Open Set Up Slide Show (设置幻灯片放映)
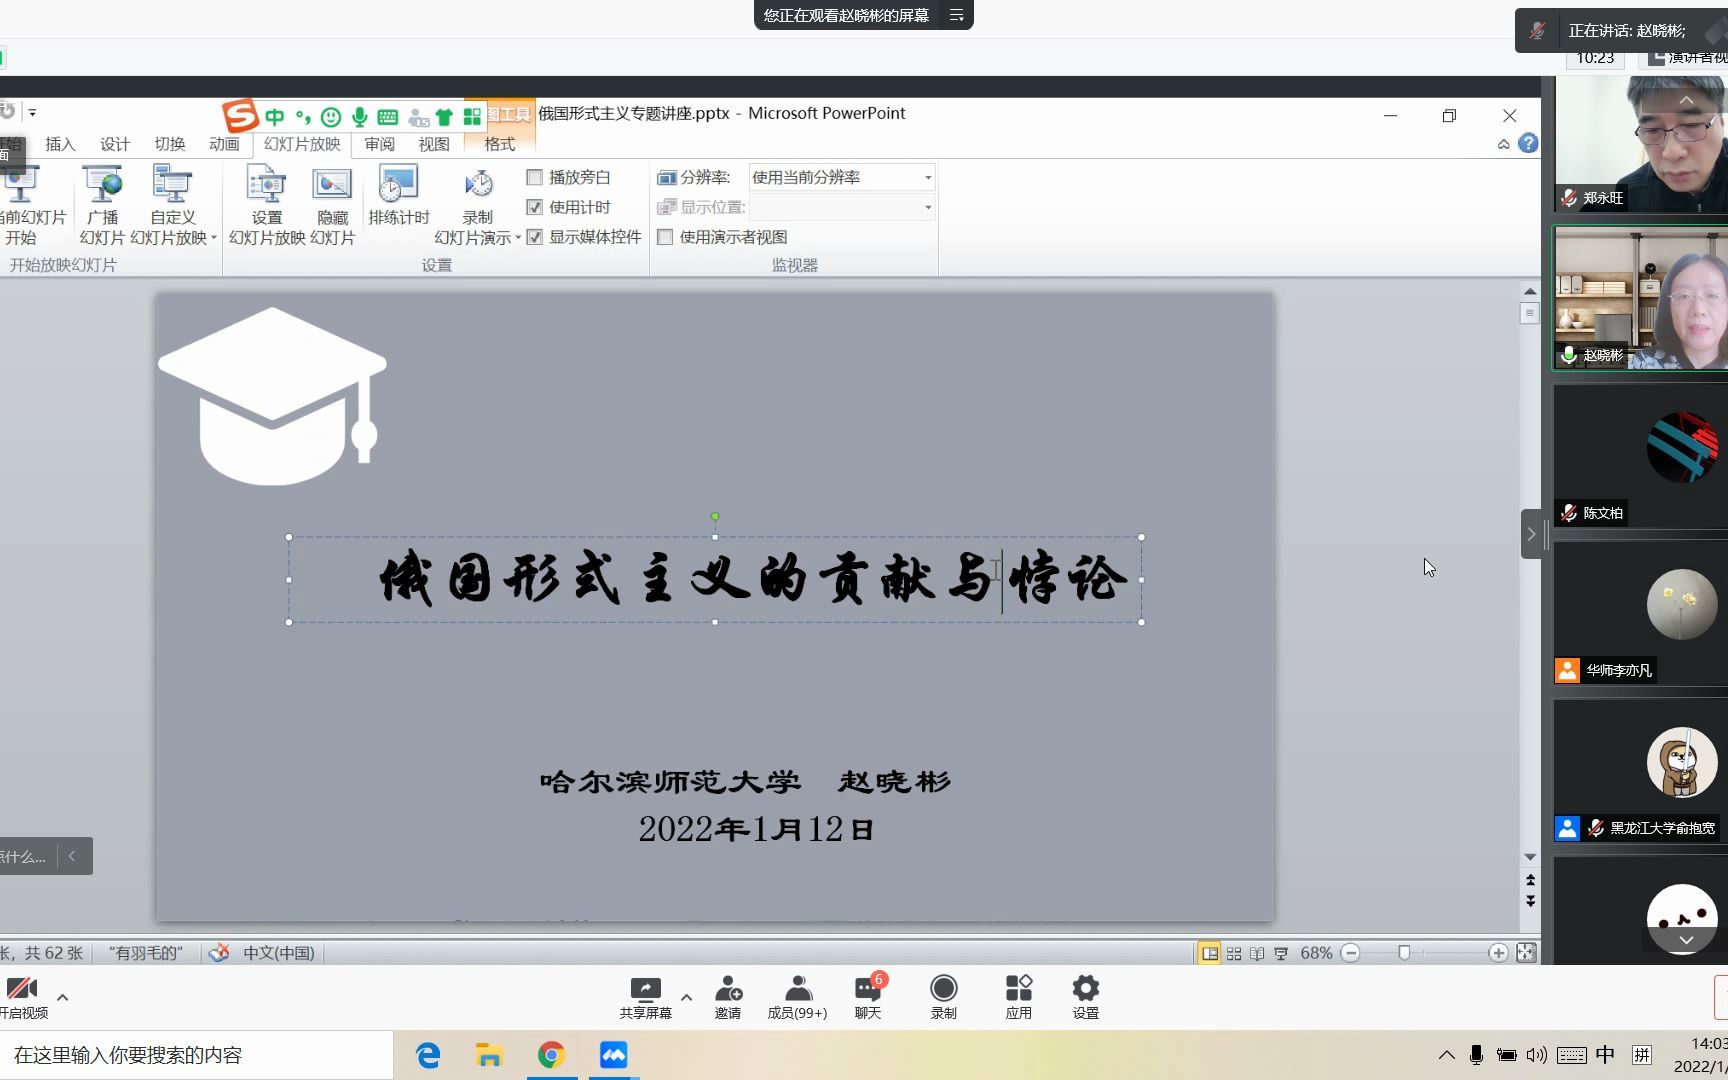 (x=267, y=206)
